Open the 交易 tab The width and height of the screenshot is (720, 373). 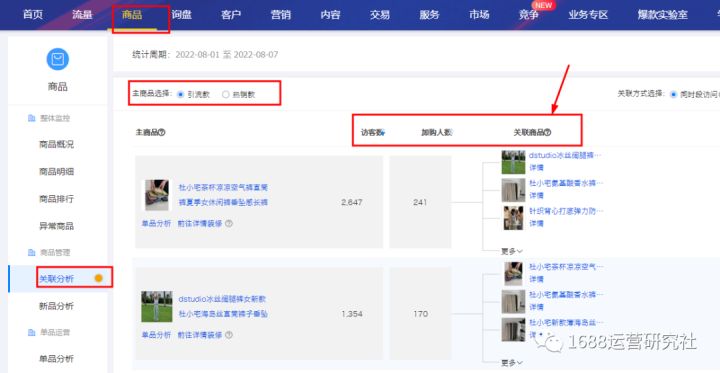[380, 15]
